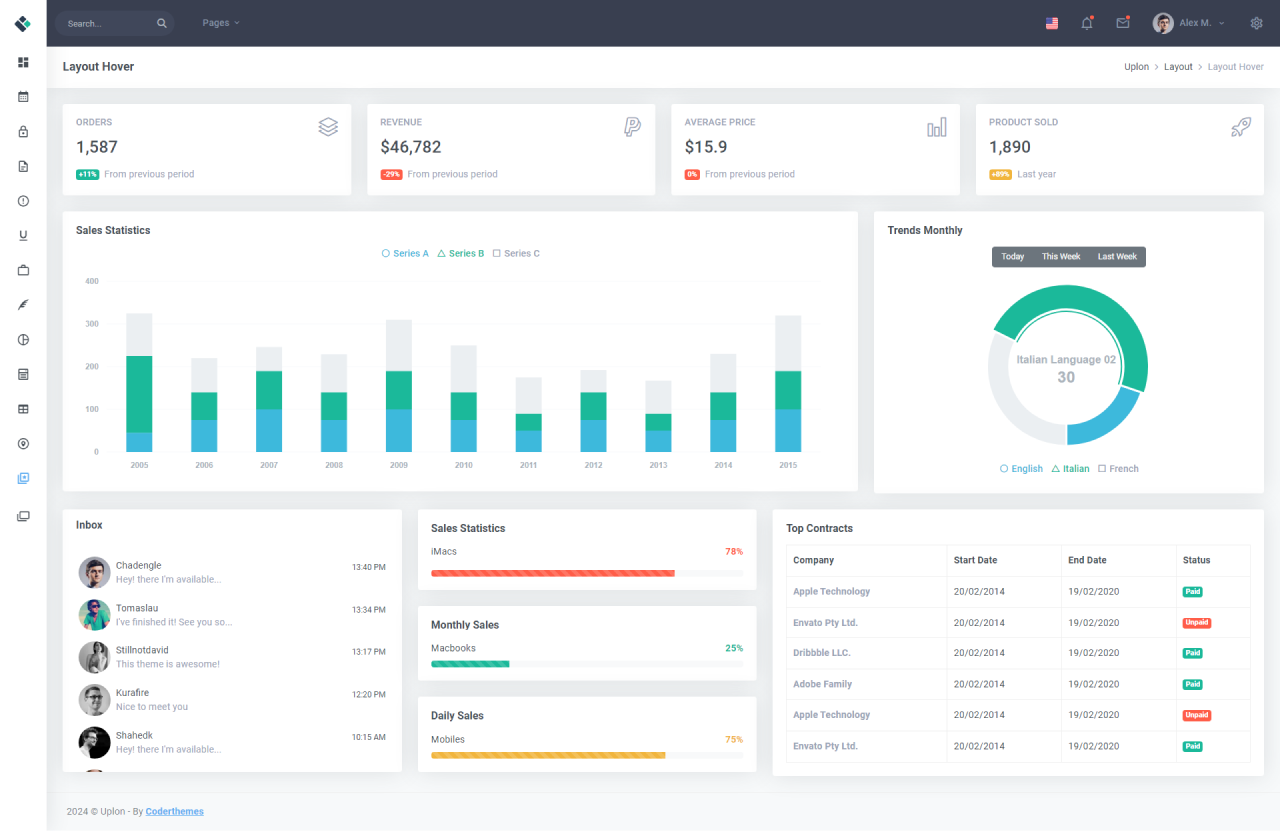Image resolution: width=1280 pixels, height=831 pixels.
Task: Click the bar chart icon on Average Price card
Action: point(937,127)
